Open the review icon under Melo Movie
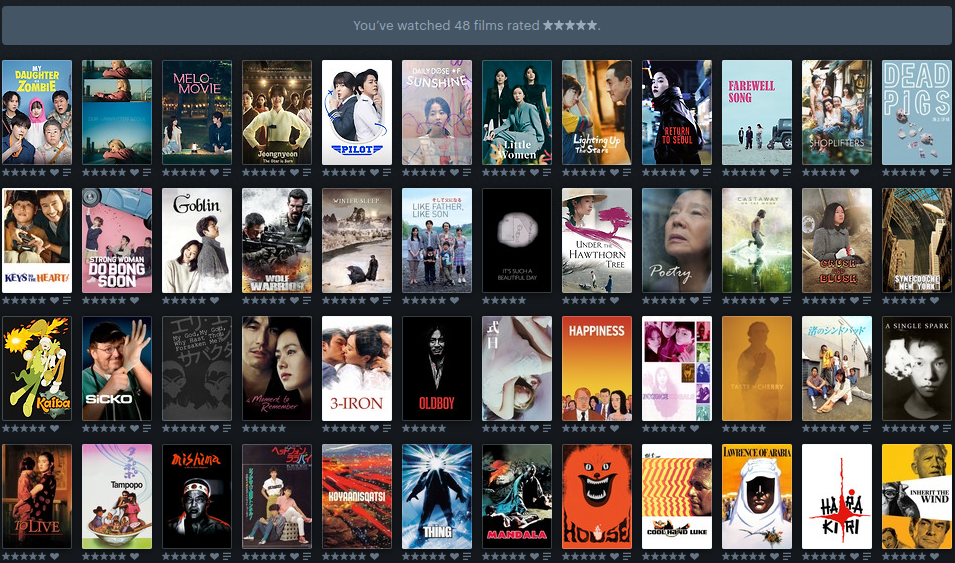 coord(227,172)
